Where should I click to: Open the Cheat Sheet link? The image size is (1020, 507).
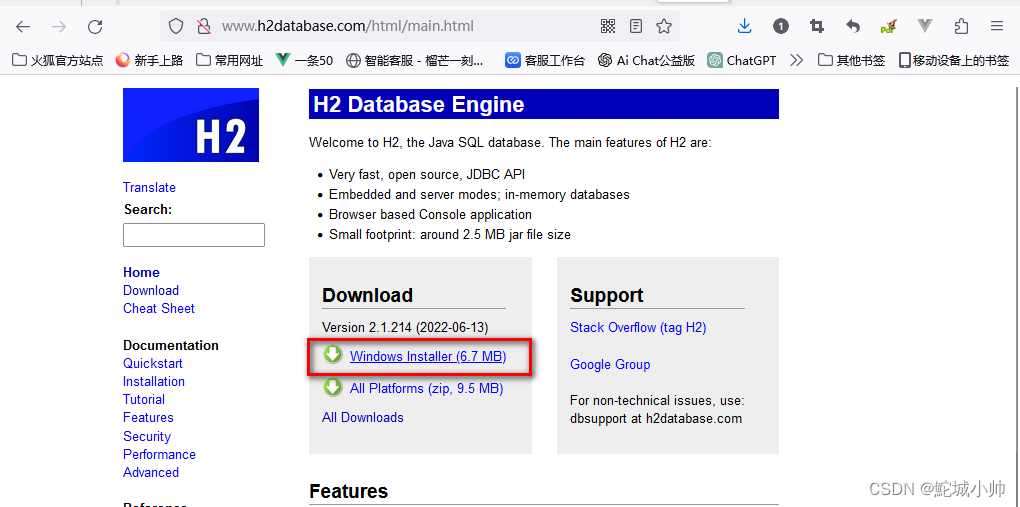click(159, 308)
